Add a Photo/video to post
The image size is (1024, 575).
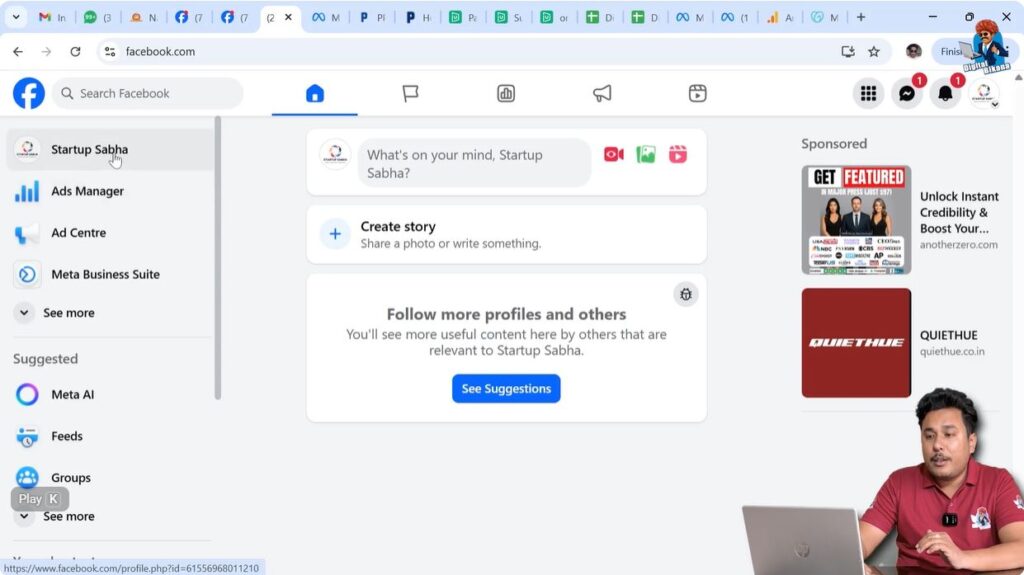[645, 154]
